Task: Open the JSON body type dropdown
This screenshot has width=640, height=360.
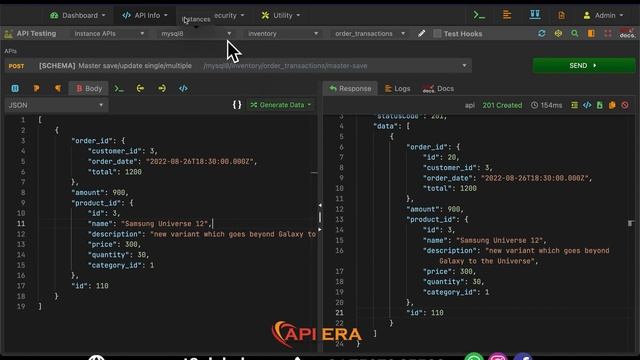Action: (x=56, y=105)
